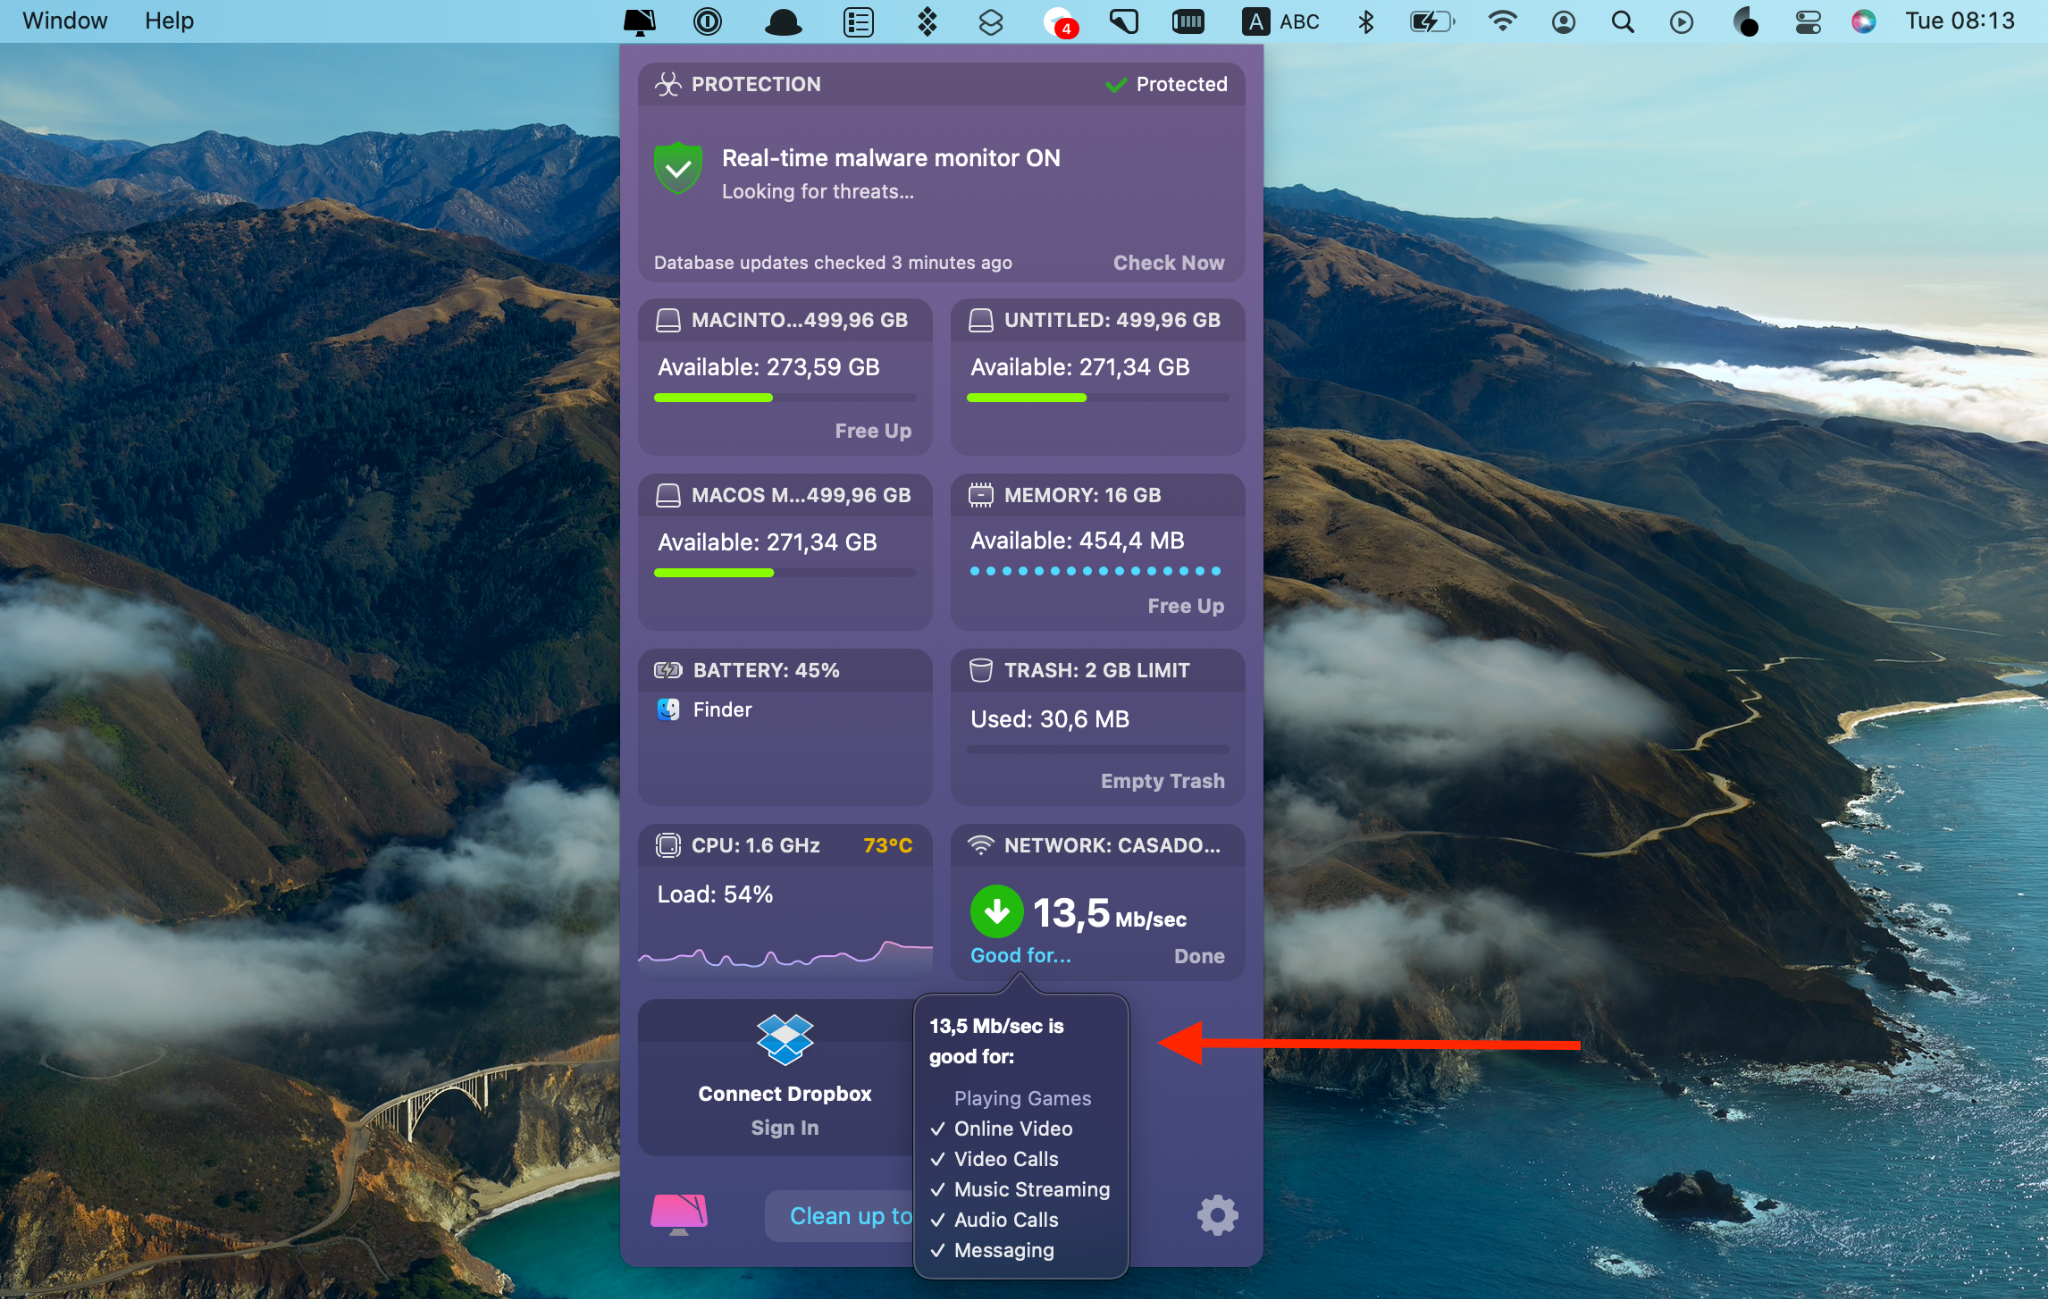
Task: Select the CPU processor icon
Action: tap(668, 845)
